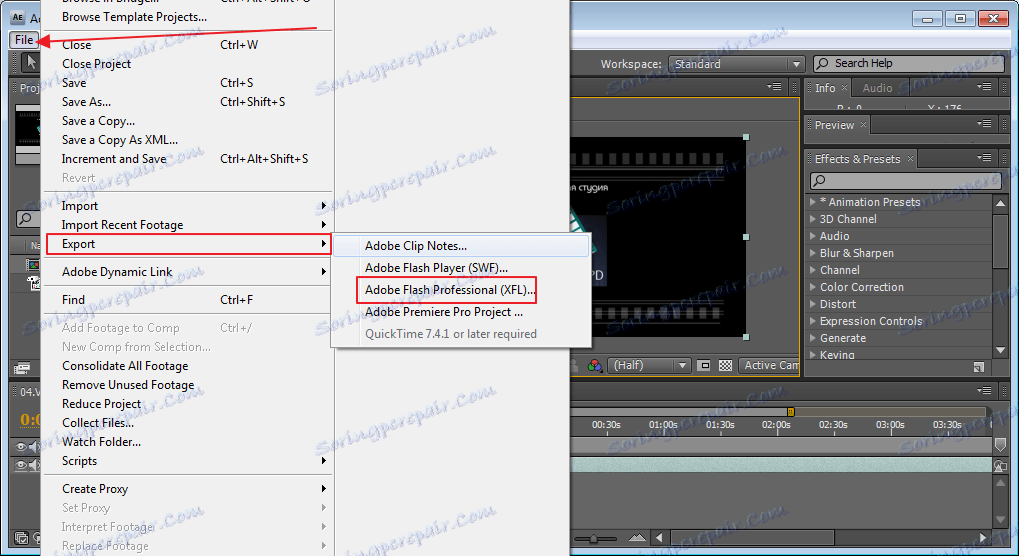The width and height of the screenshot is (1019, 556).
Task: Open the Active Camera view dropdown
Action: coord(769,366)
